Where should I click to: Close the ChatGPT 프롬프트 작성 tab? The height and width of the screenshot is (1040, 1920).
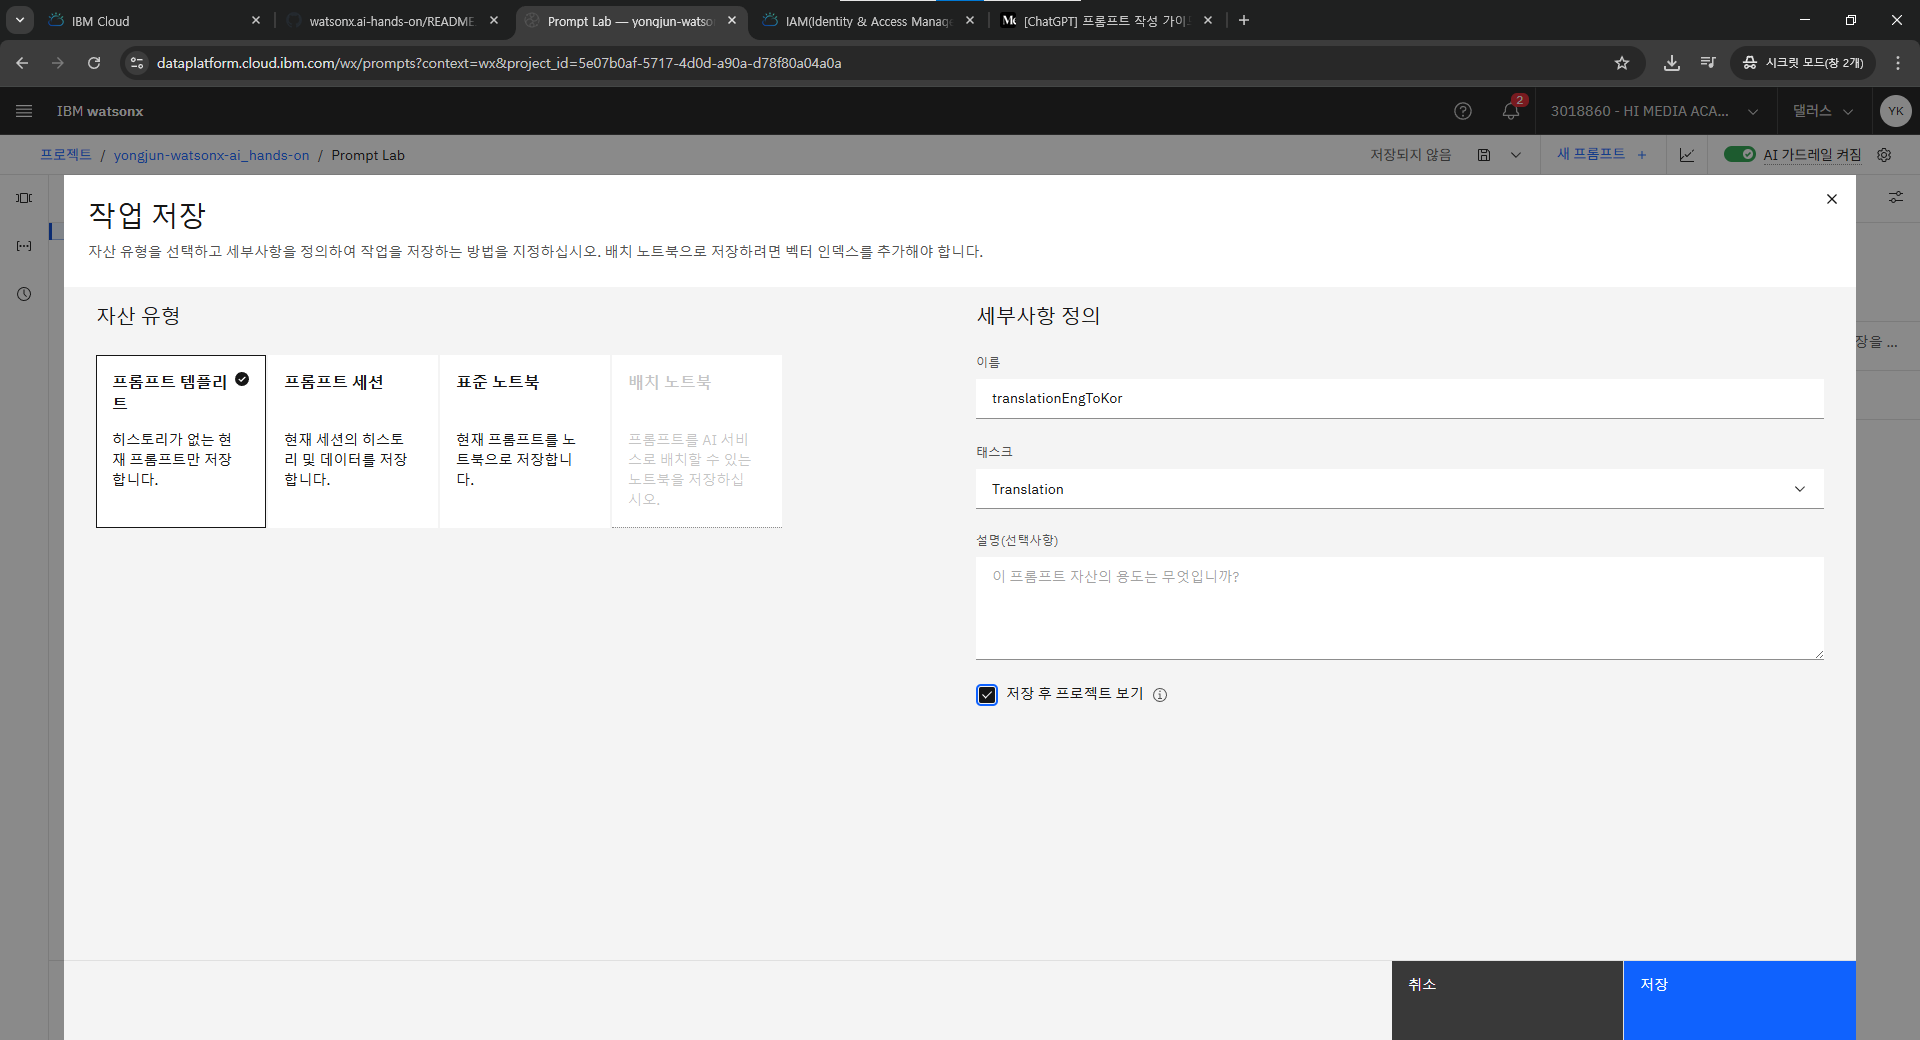(x=1208, y=20)
